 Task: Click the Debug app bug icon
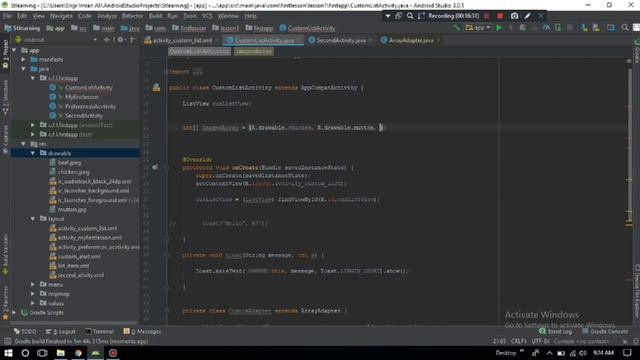click(x=522, y=28)
